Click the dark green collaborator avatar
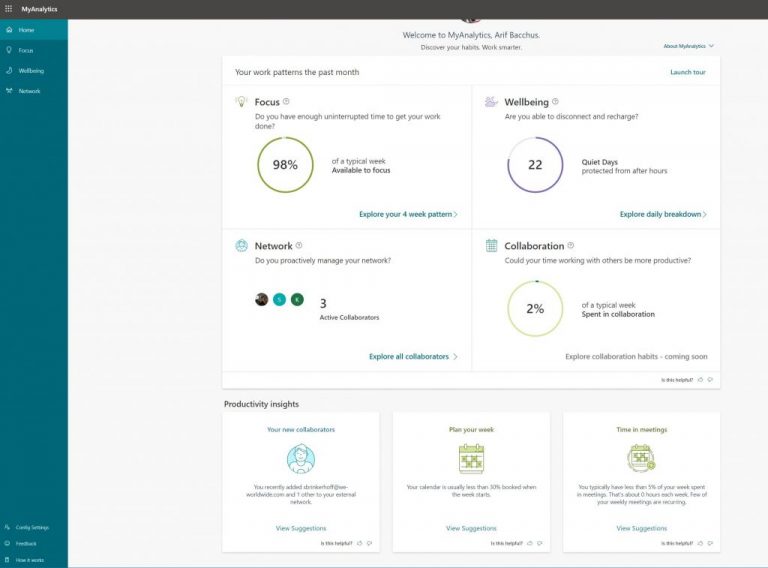 [x=297, y=299]
